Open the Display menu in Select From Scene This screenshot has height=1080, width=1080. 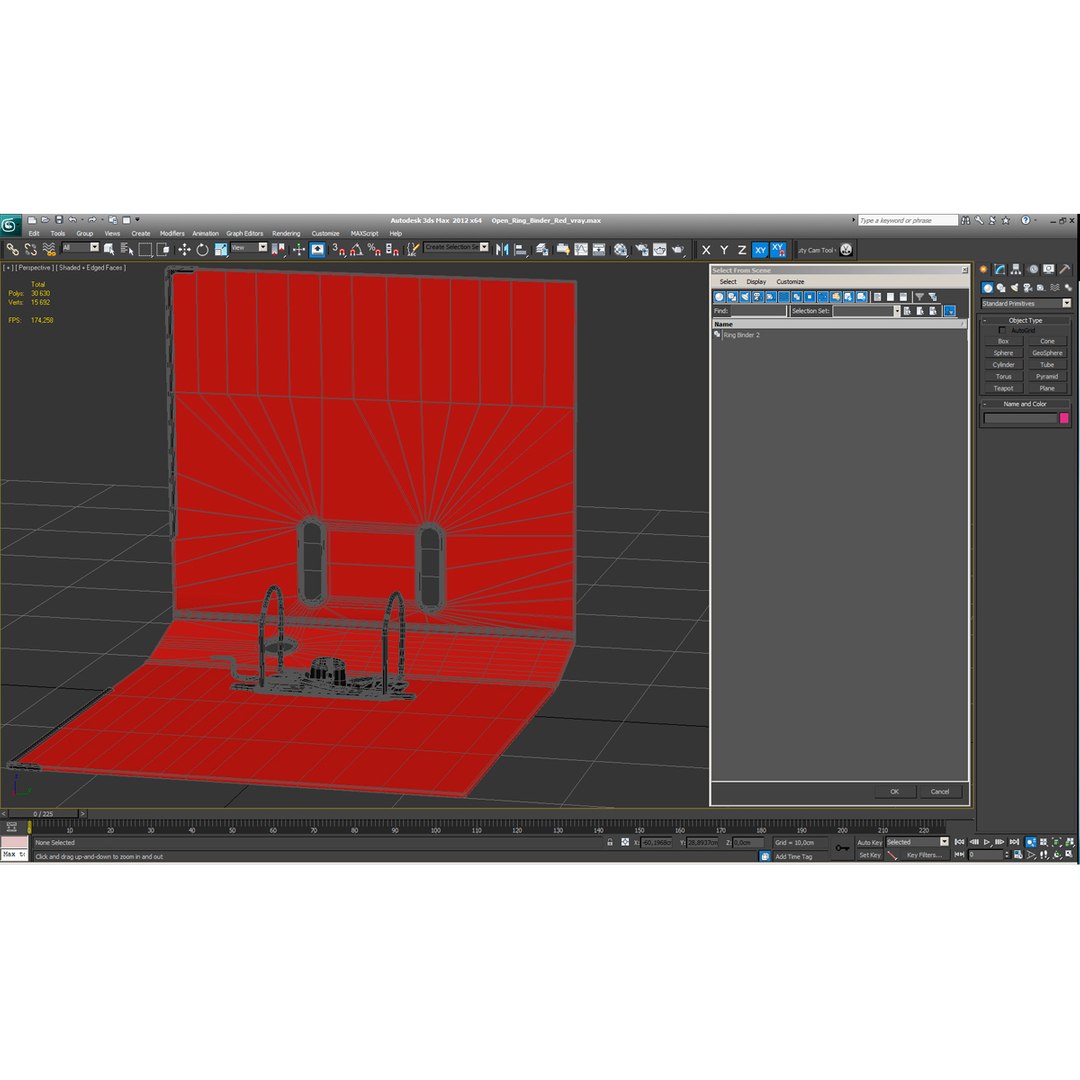[756, 282]
